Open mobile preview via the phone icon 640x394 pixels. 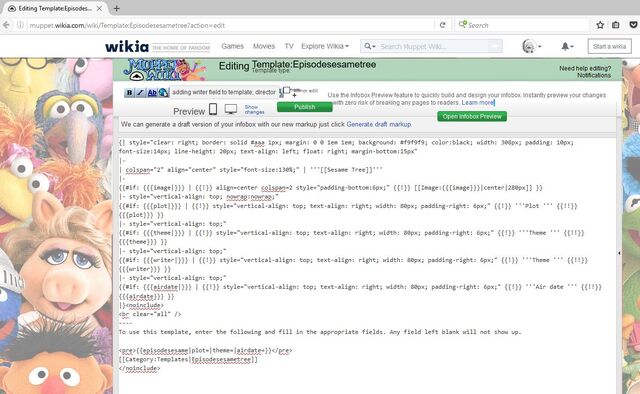point(213,109)
